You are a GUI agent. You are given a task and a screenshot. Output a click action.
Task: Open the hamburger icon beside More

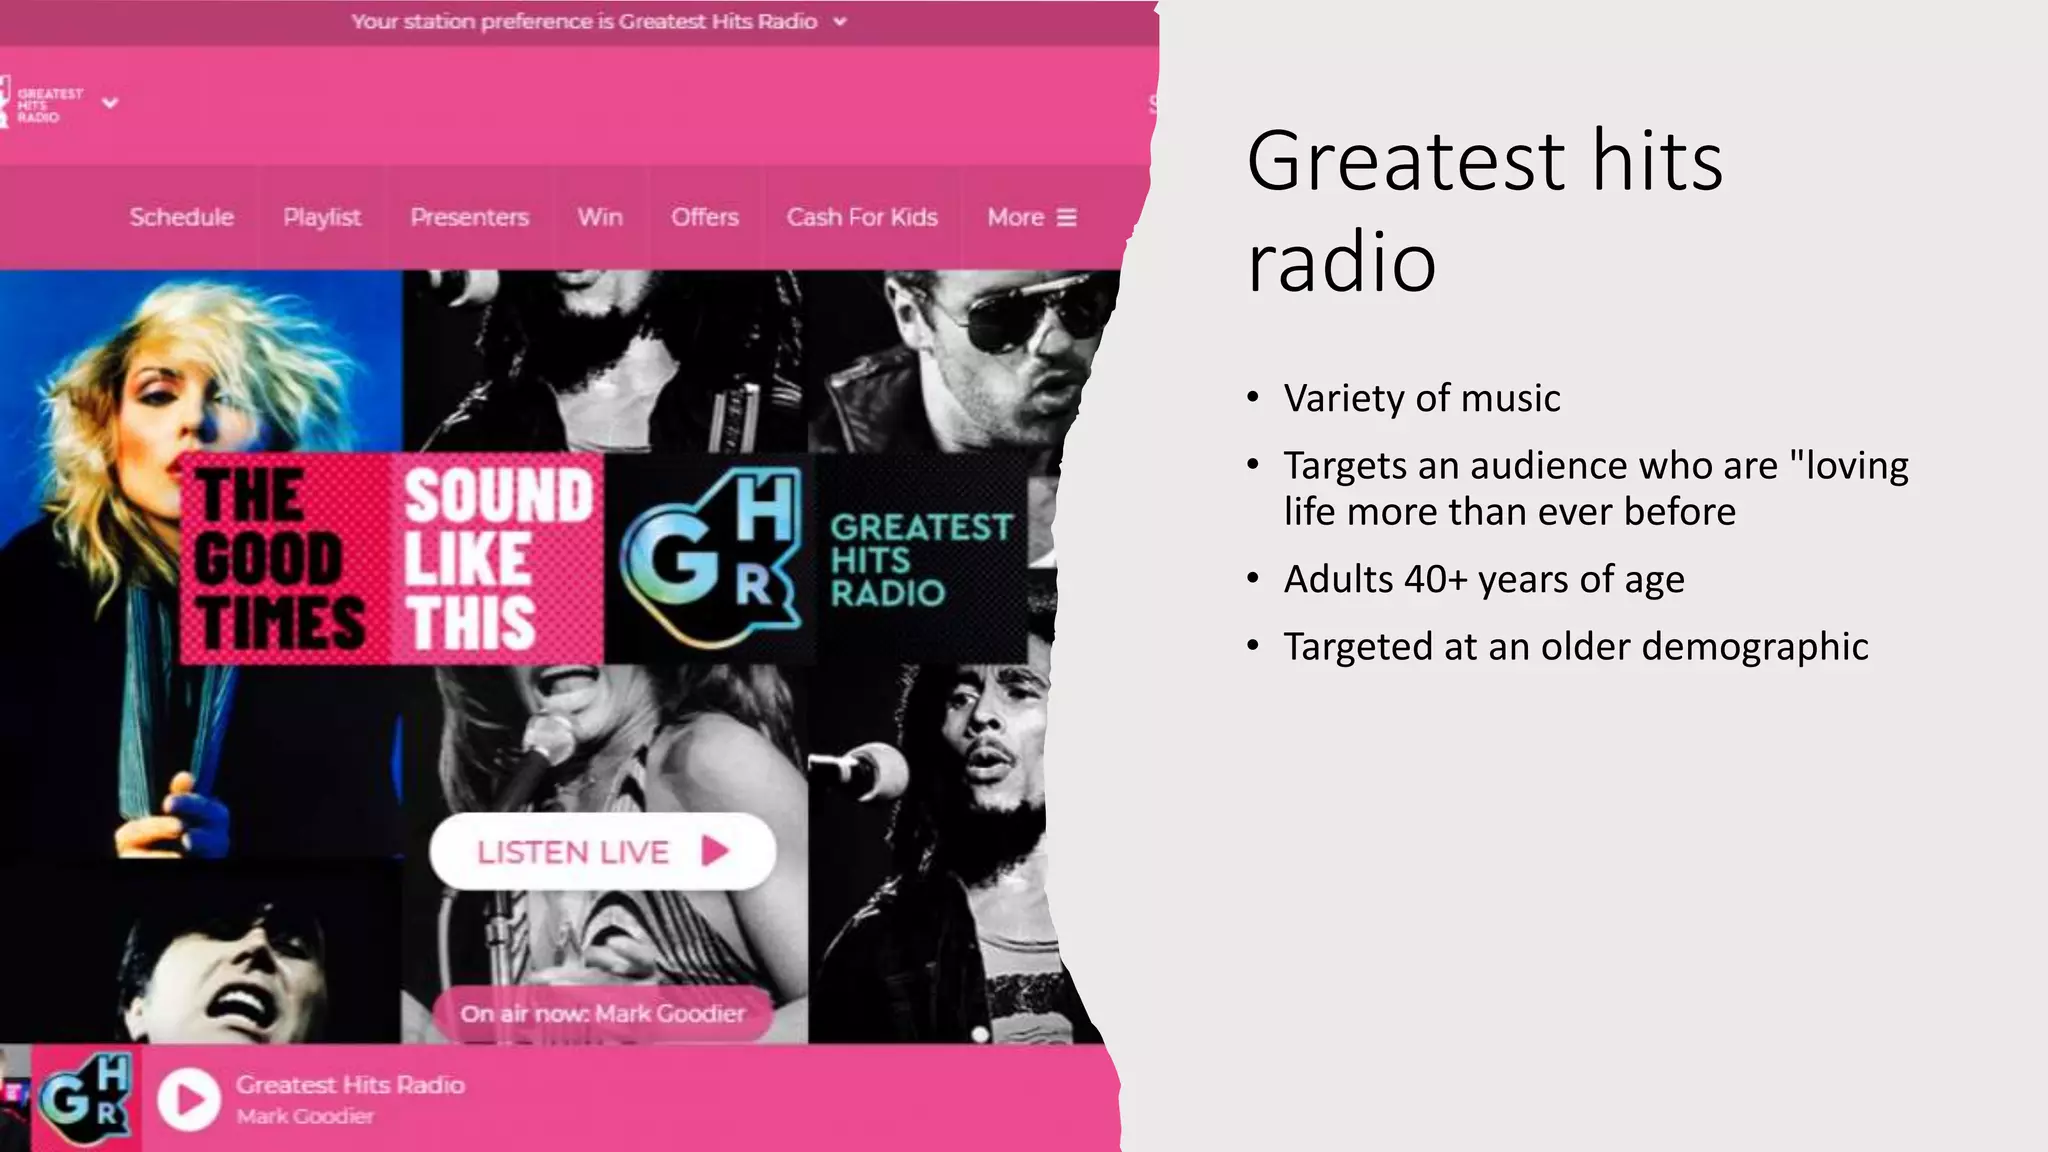(x=1067, y=217)
